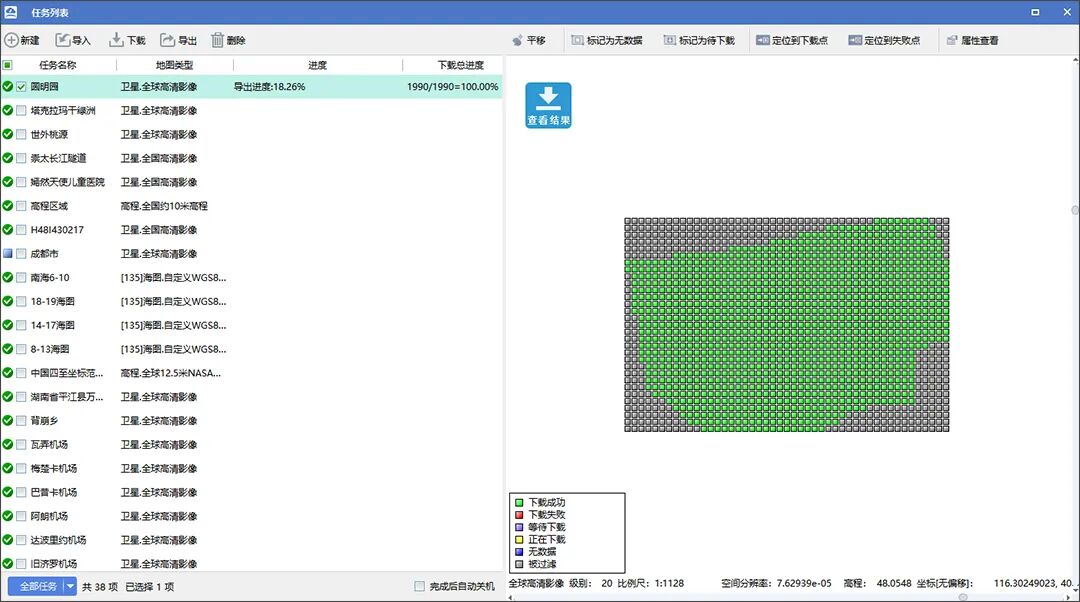The image size is (1080, 602).
Task: Check the 18-19海图 task checkbox
Action: pos(21,301)
